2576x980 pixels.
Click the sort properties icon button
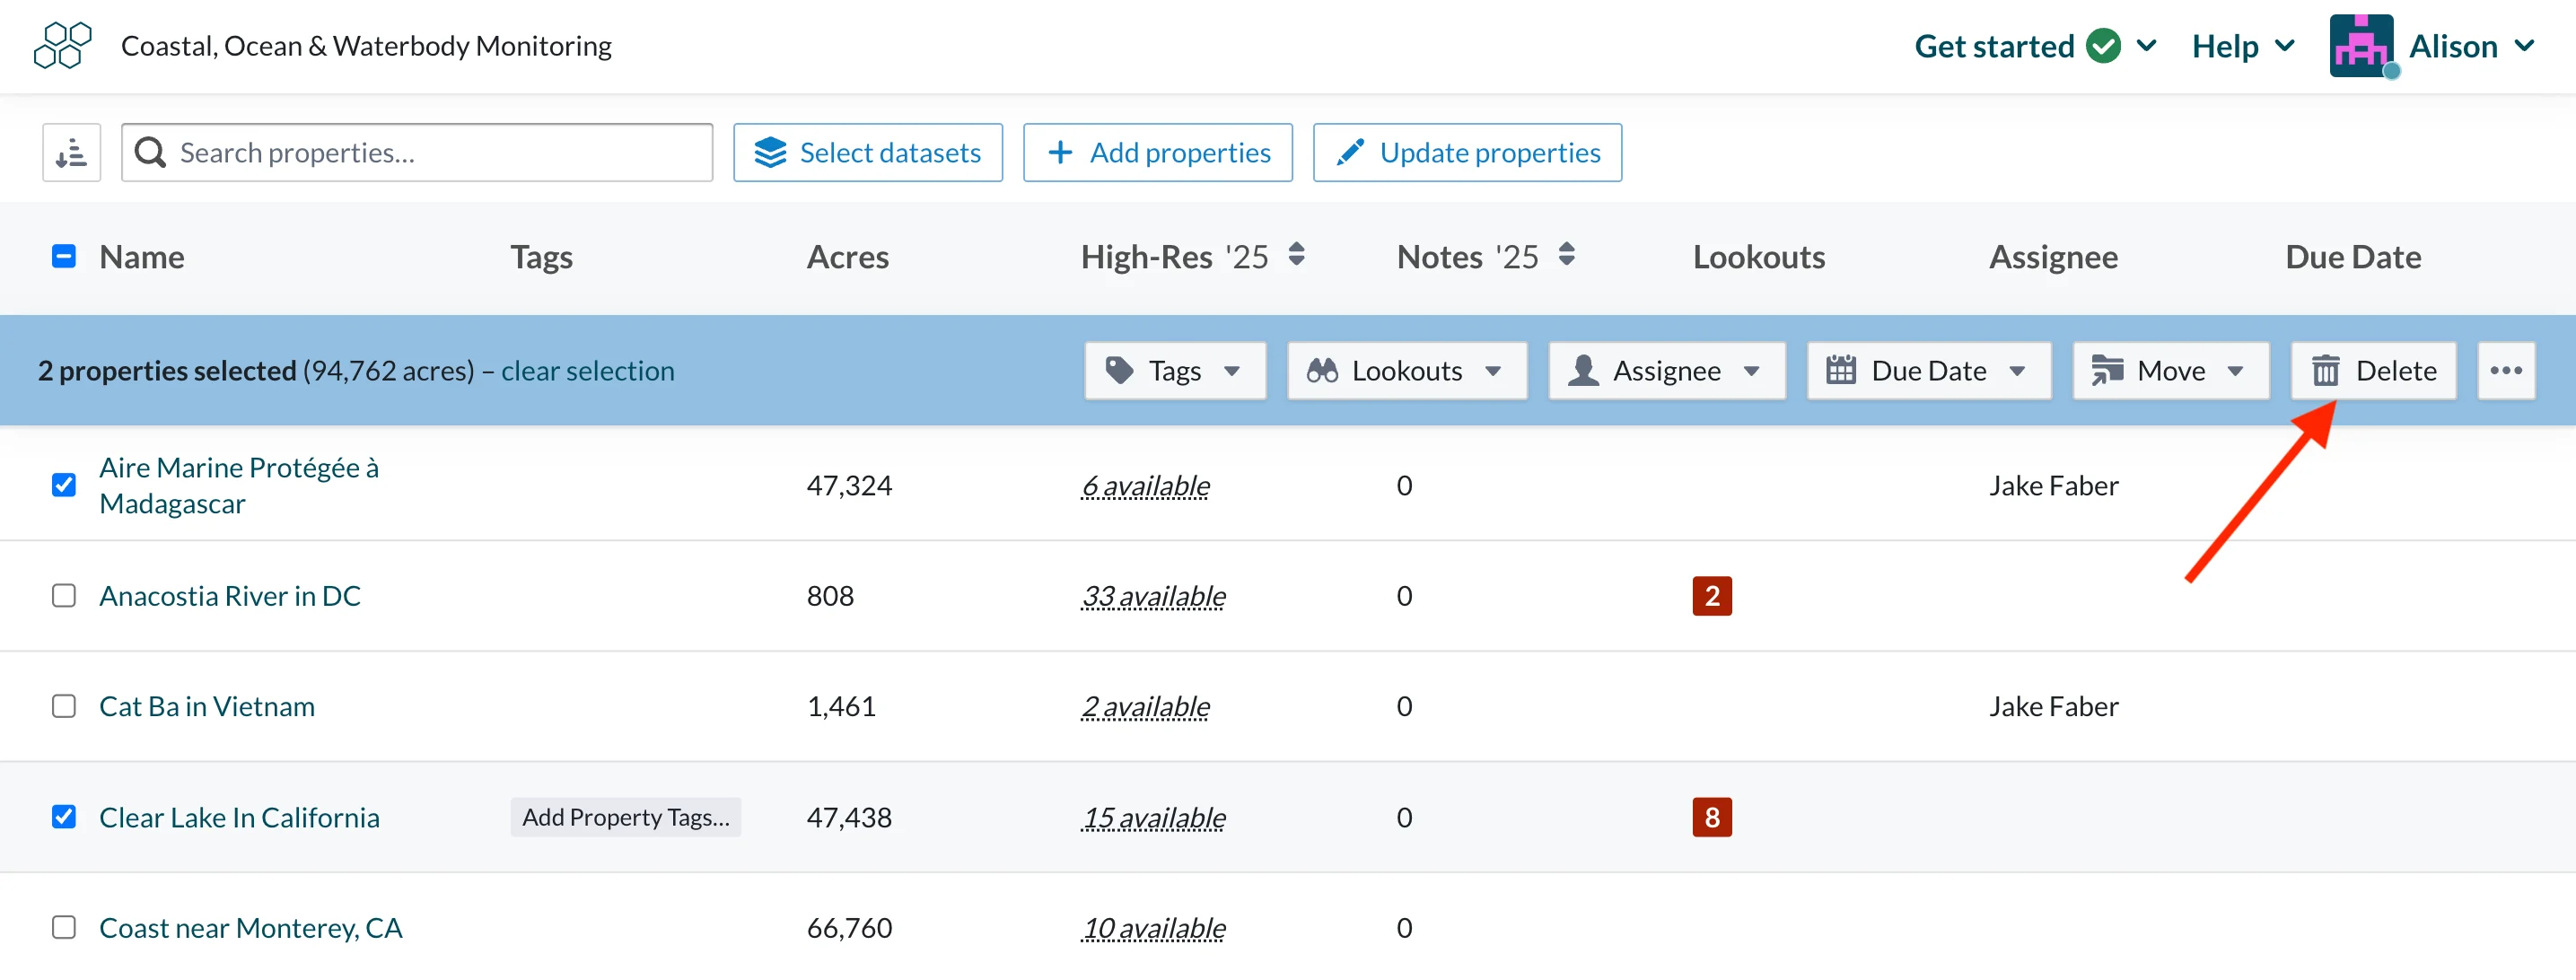pos(71,153)
